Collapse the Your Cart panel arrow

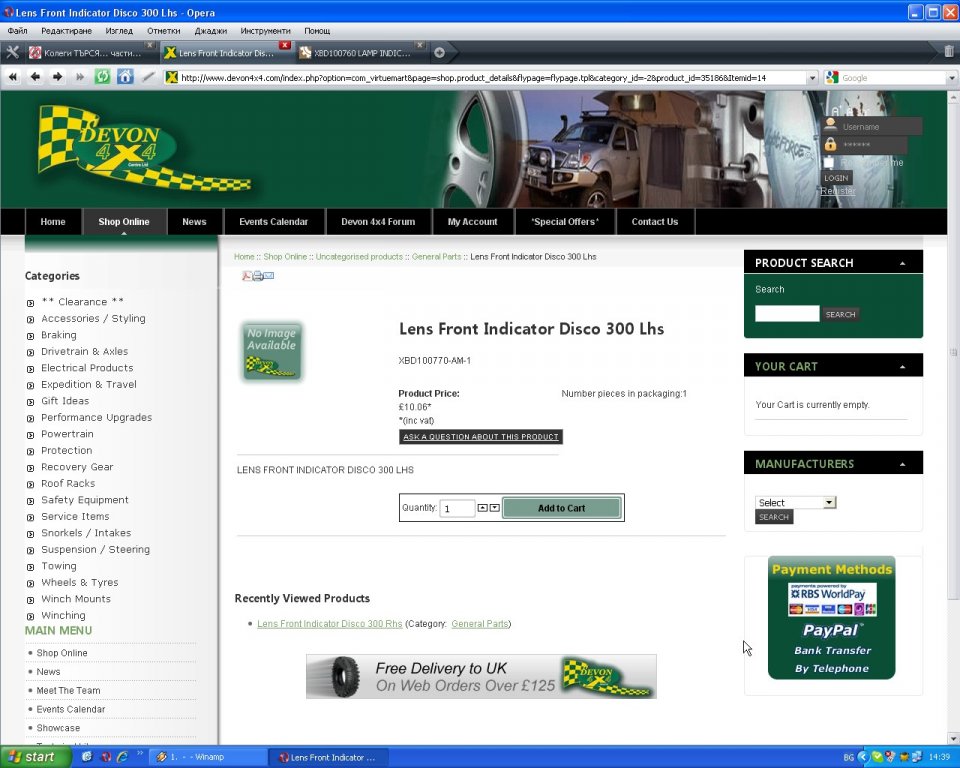[902, 367]
